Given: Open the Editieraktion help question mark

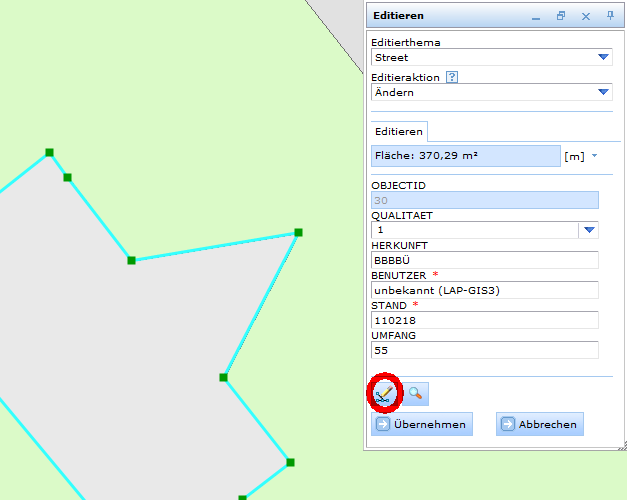Looking at the screenshot, I should tap(452, 77).
